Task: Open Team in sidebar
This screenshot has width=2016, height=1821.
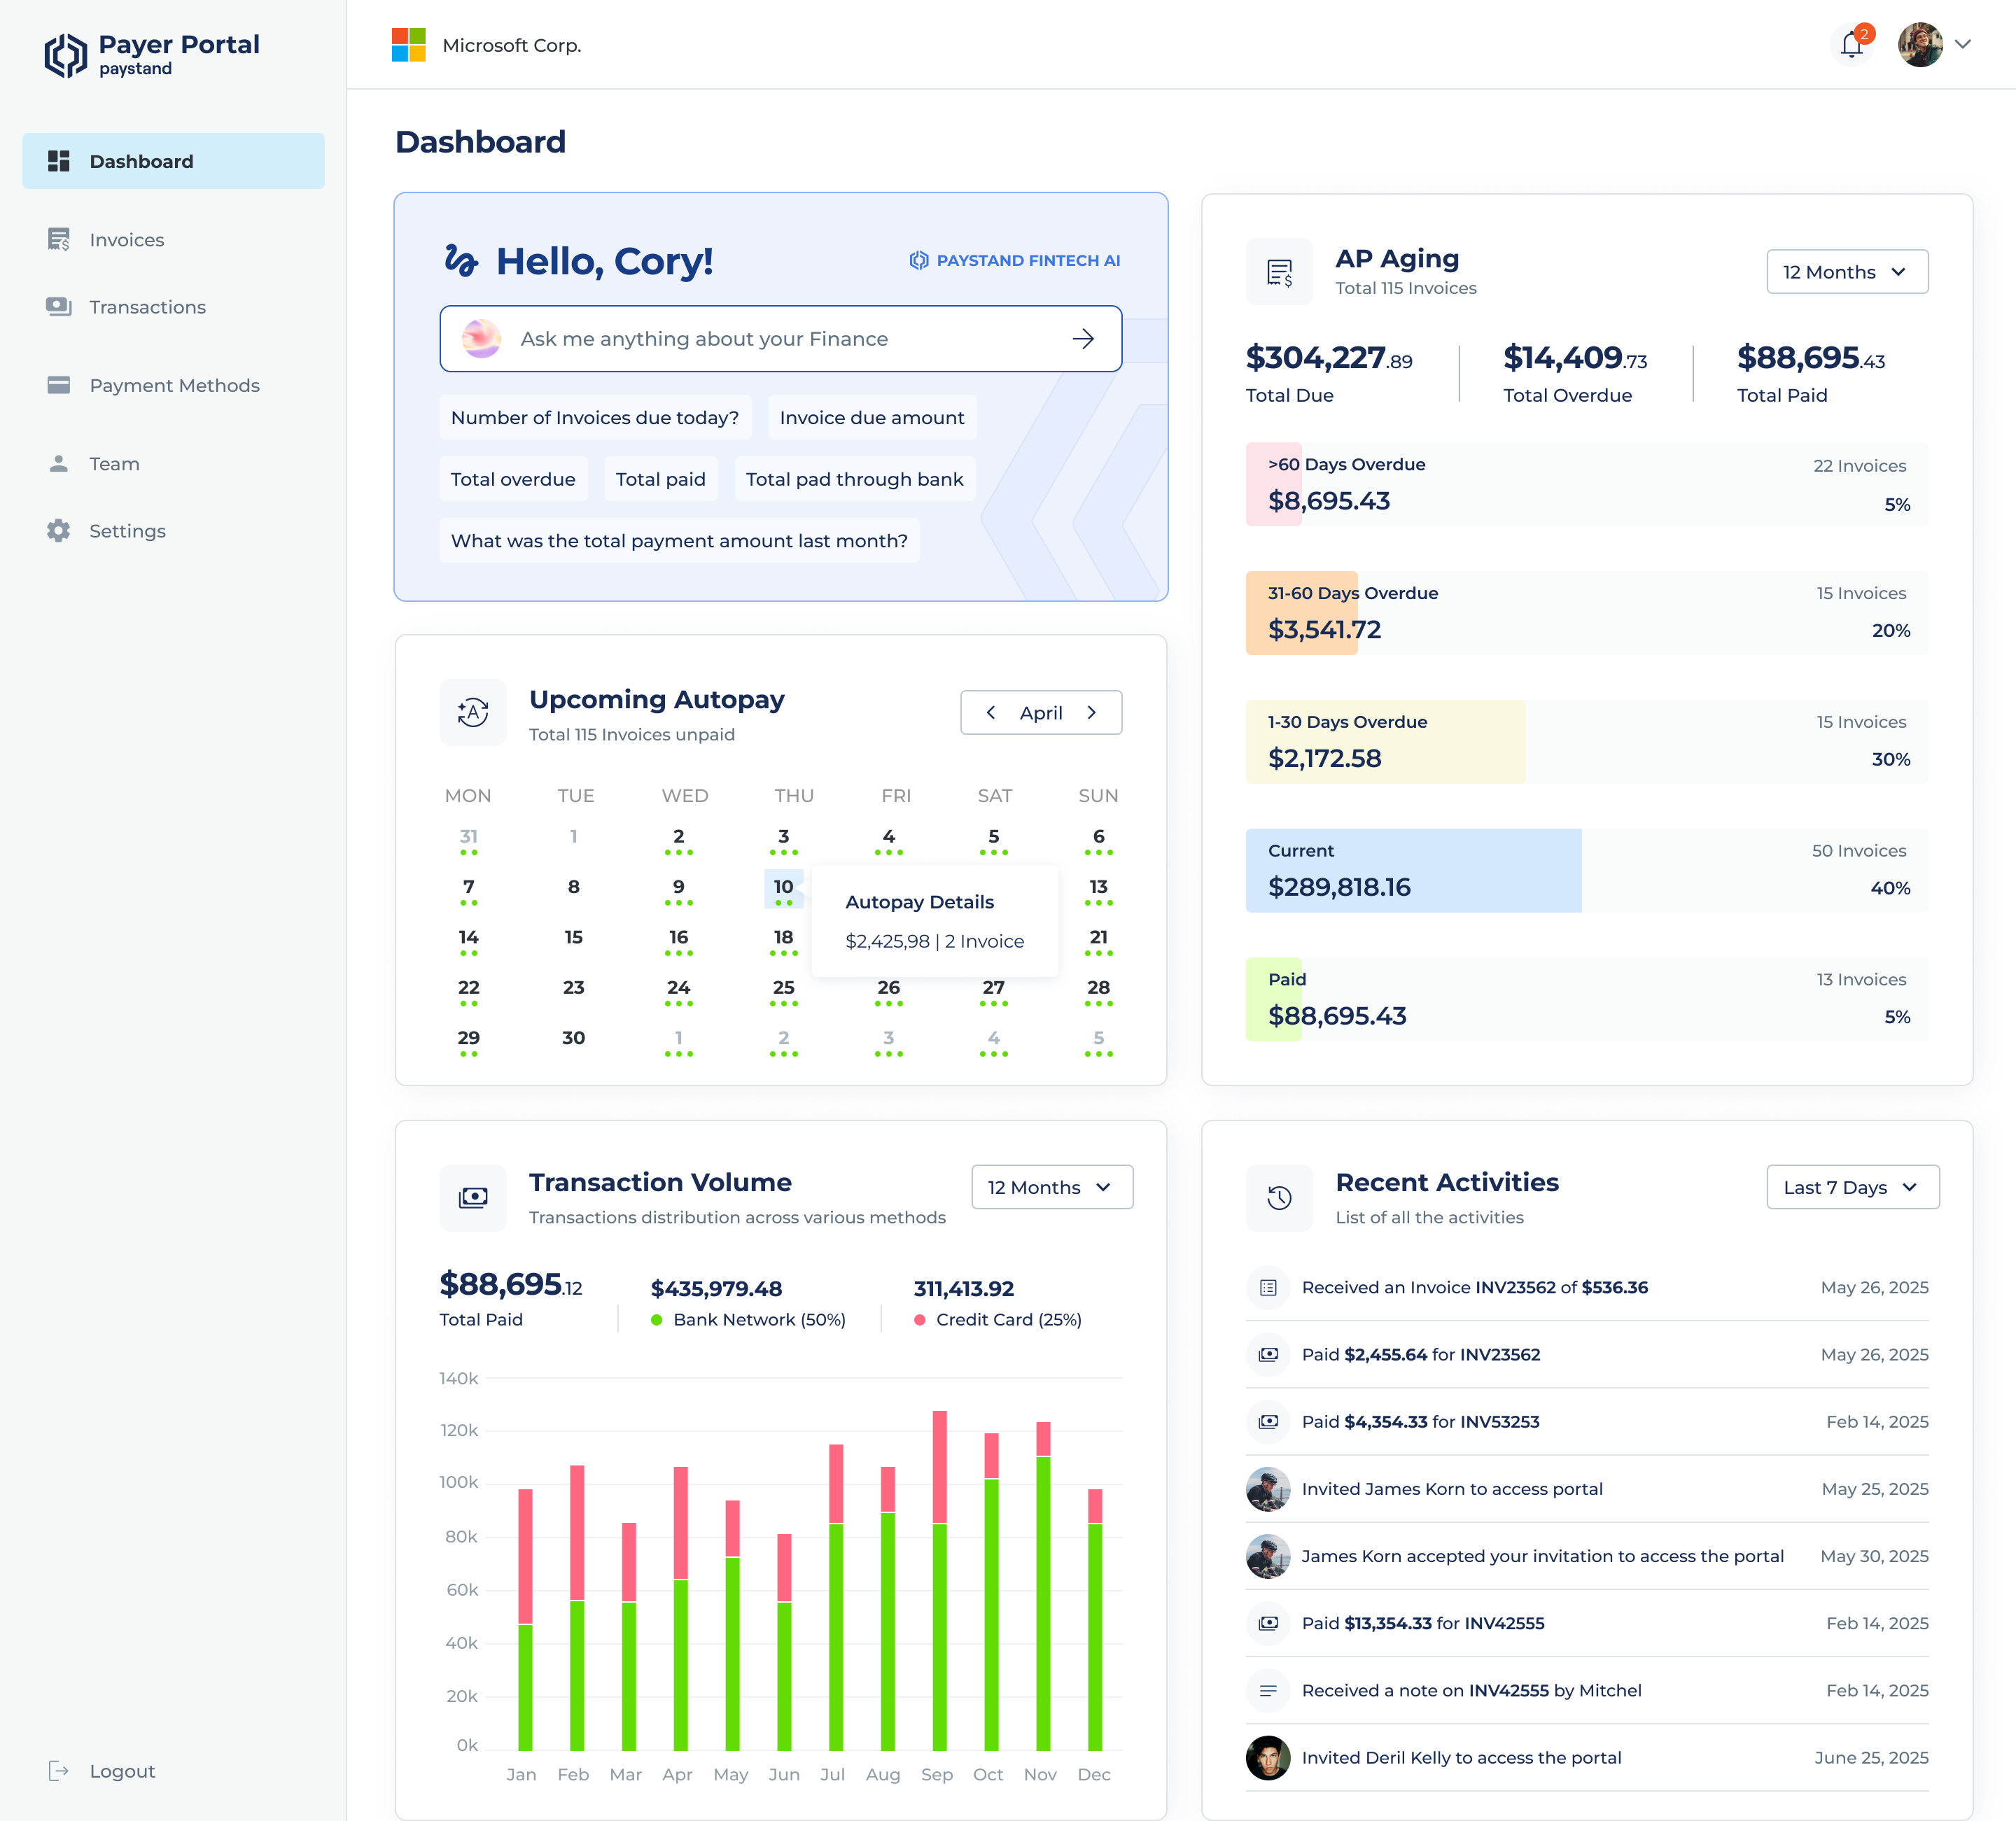Action: (x=94, y=464)
